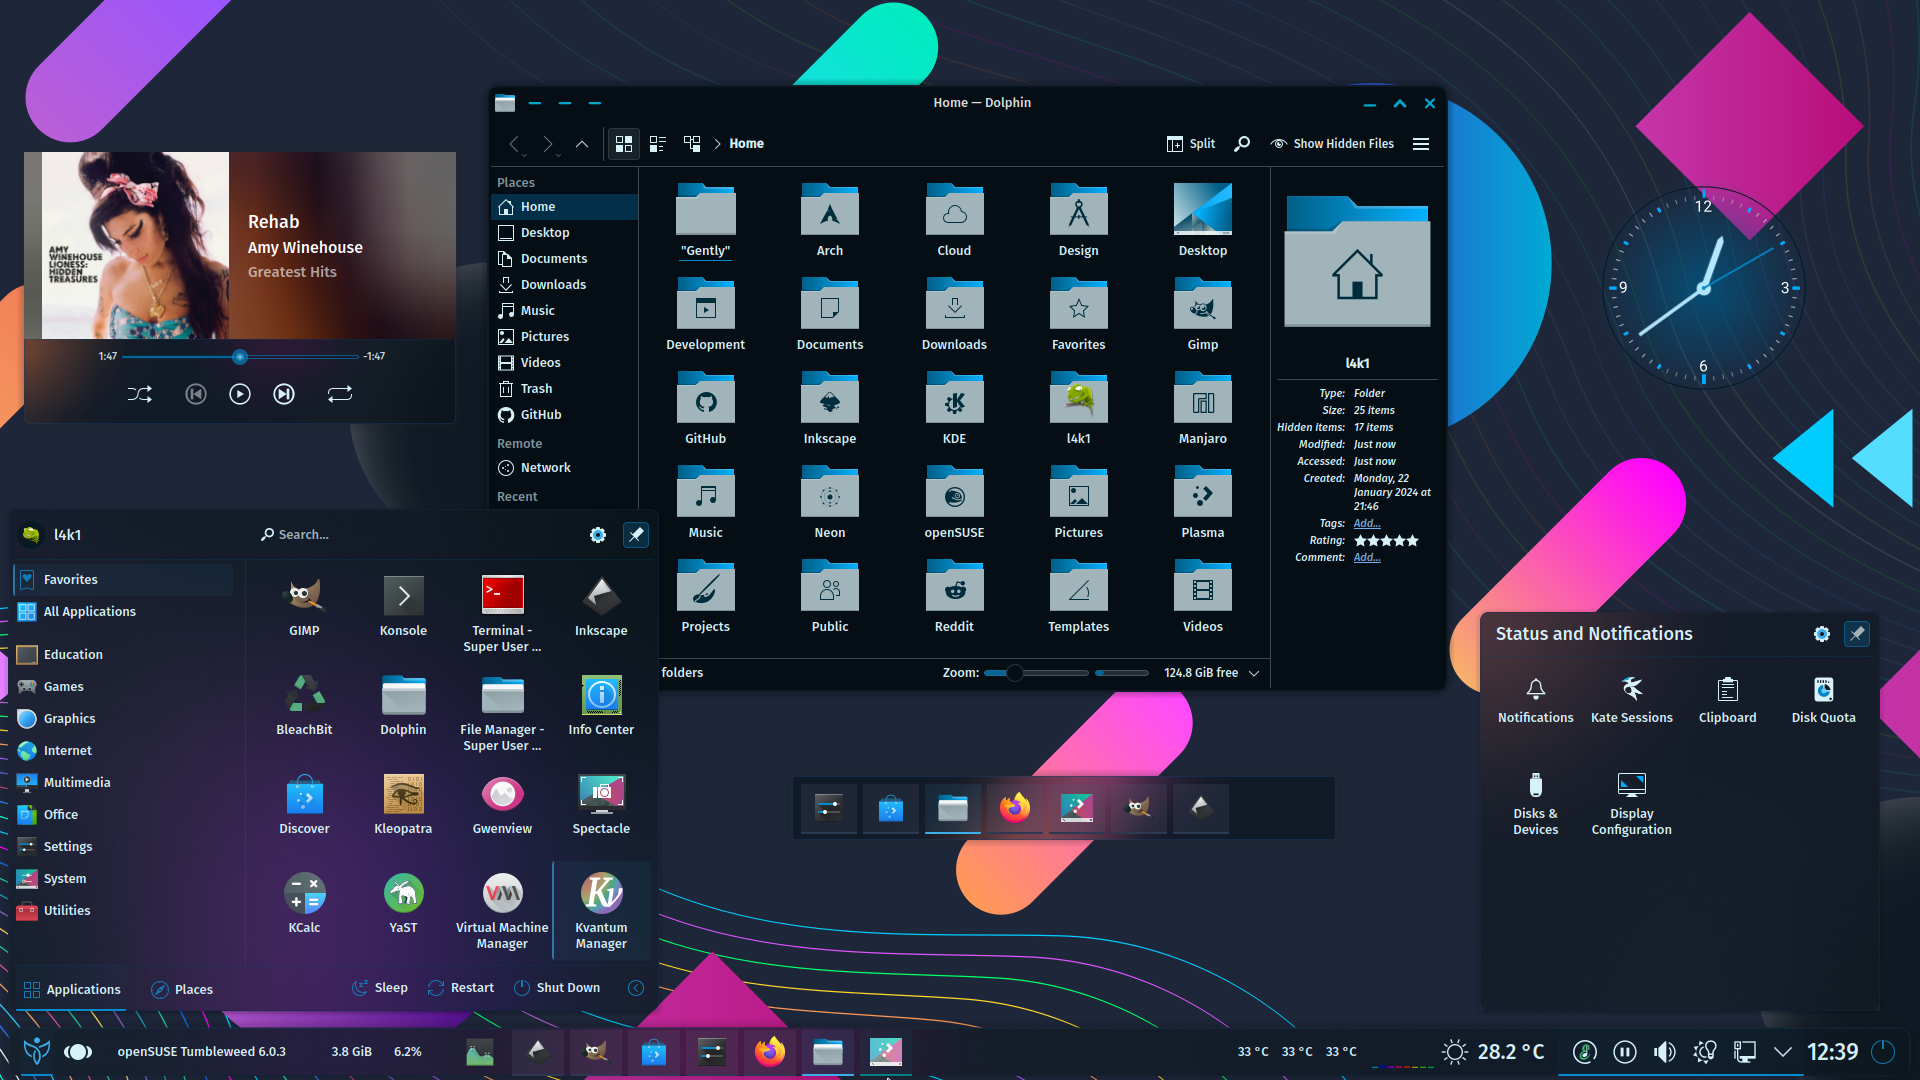Open Kate Sessions in system tray
1920x1080 pixels.
1631,700
